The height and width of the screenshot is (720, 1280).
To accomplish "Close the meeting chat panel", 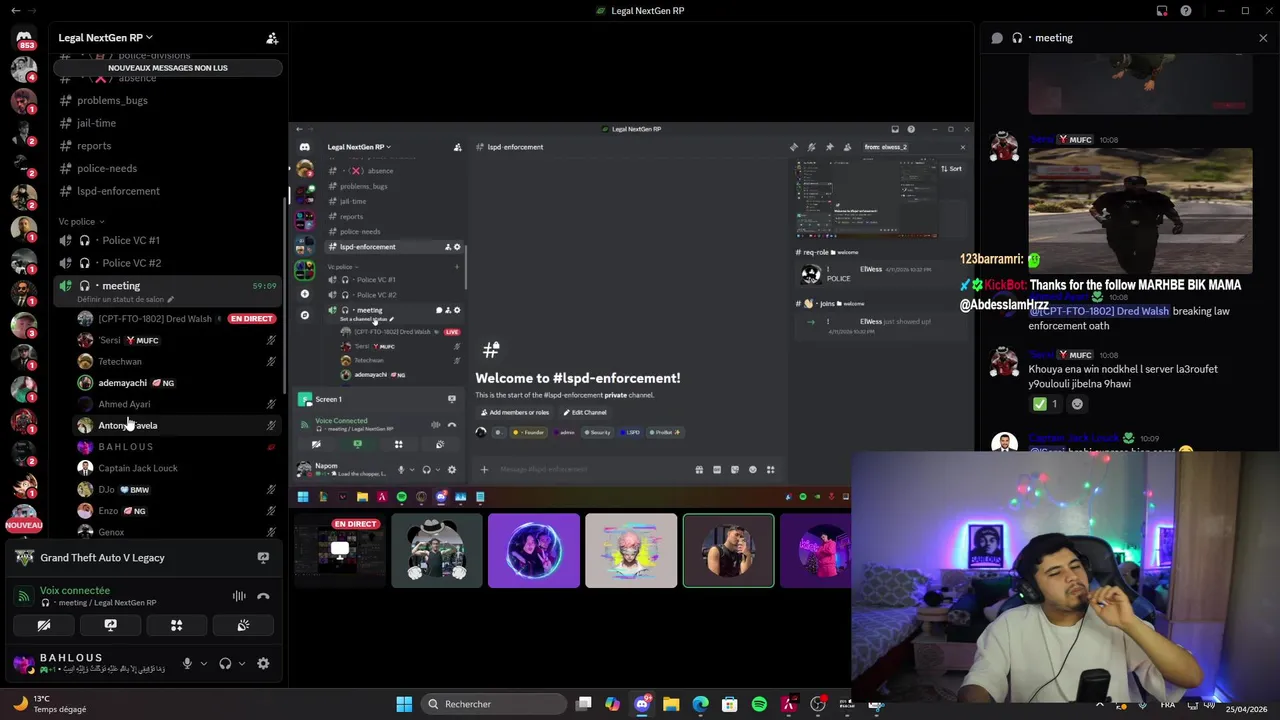I will pos(1263,38).
